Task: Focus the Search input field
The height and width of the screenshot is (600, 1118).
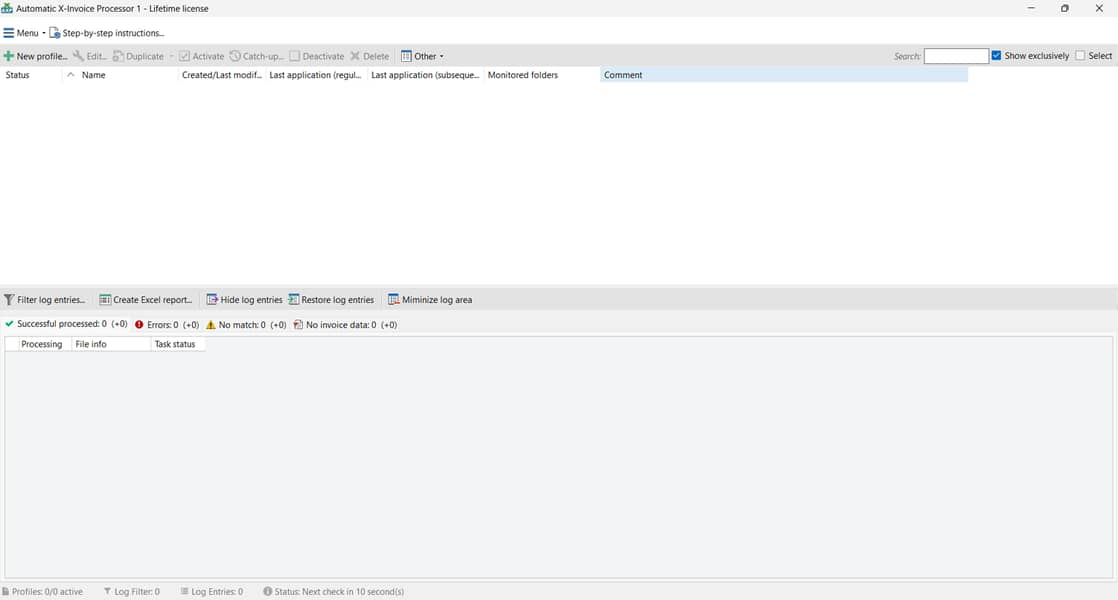Action: point(956,56)
